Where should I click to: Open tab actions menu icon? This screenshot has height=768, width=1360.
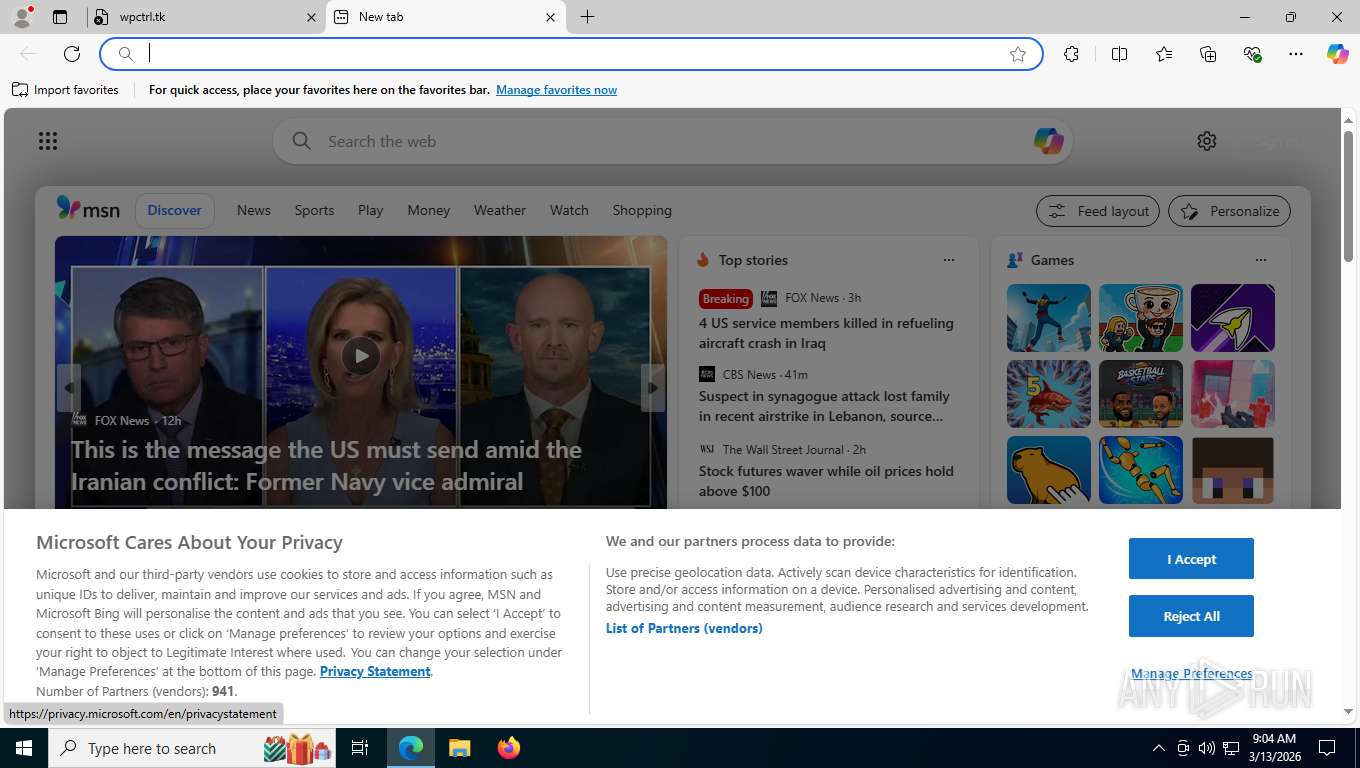pyautogui.click(x=60, y=17)
